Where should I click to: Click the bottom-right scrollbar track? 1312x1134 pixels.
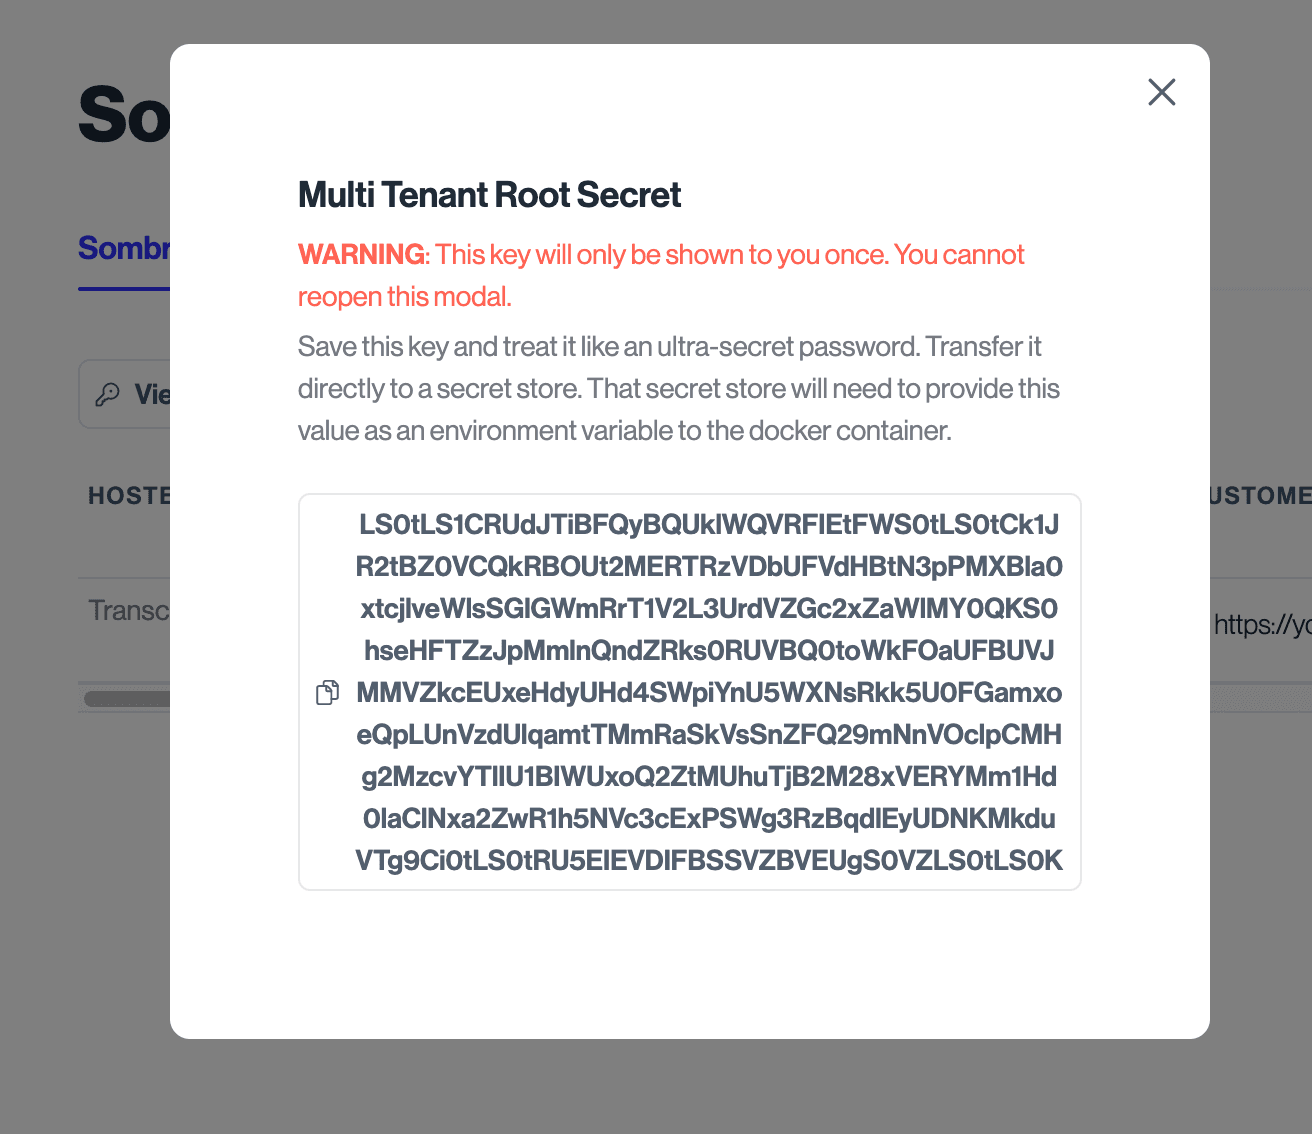(1260, 697)
